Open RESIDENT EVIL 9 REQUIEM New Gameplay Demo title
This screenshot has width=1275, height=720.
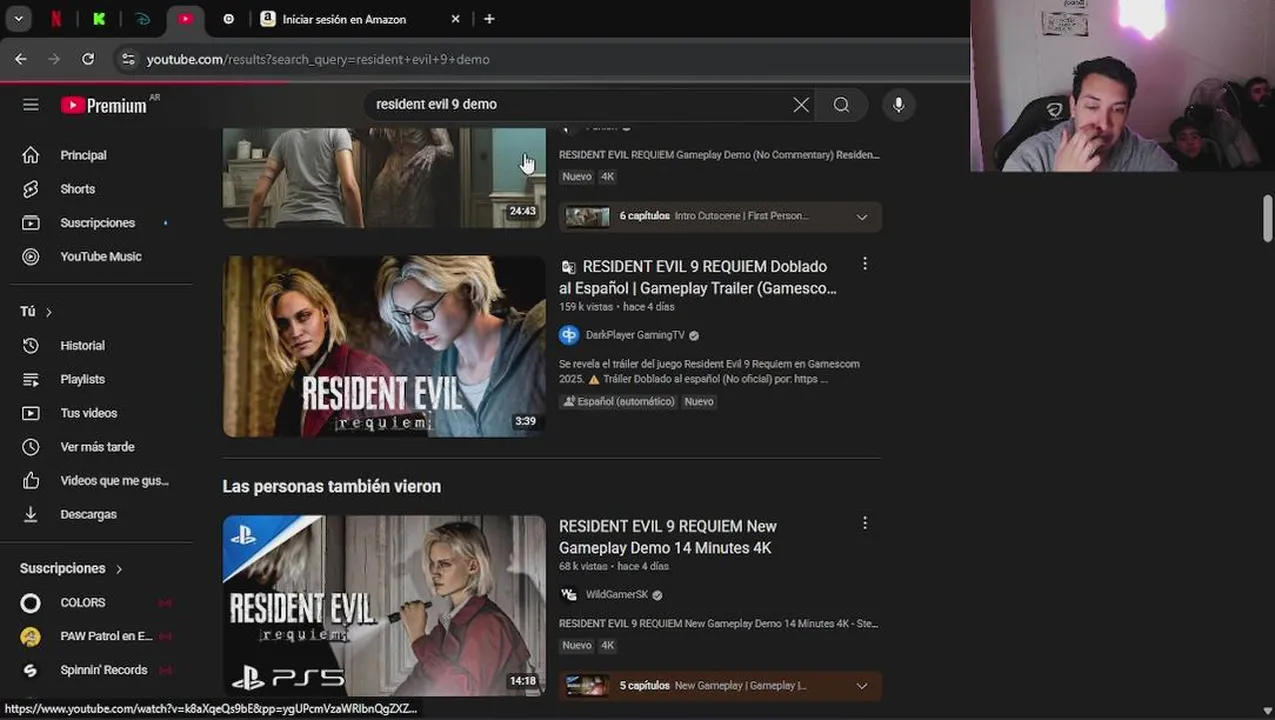668,537
